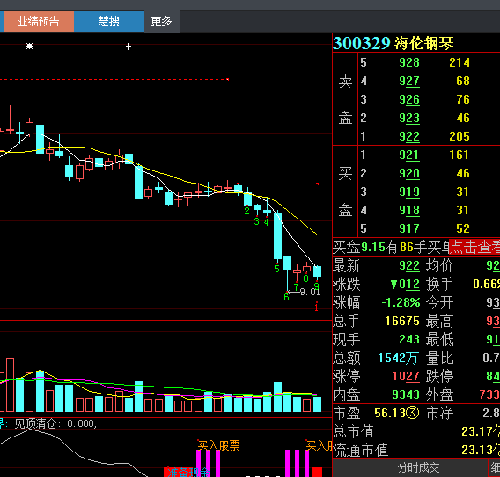Viewport: 500px width, 477px height.
Task: Click stock title 300329 海伦钢琴
Action: (x=393, y=43)
